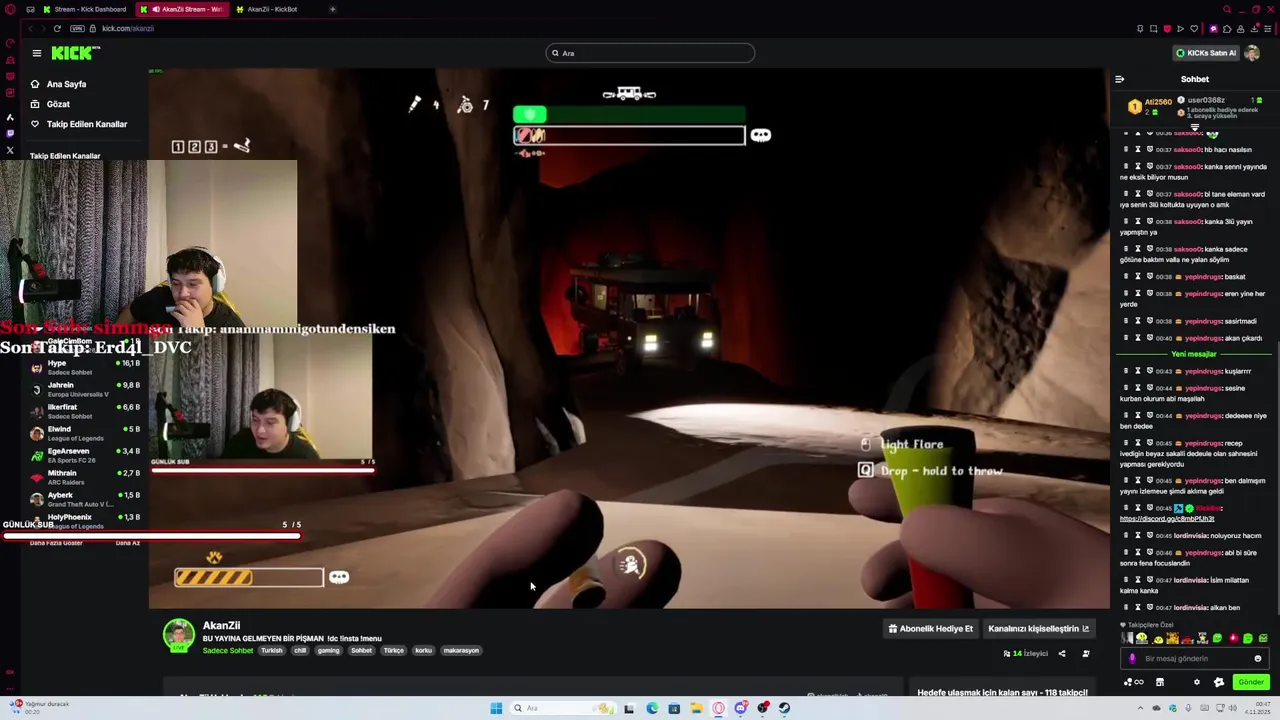Open Takip Edilen Kanallar page
1280x720 pixels.
(86, 124)
